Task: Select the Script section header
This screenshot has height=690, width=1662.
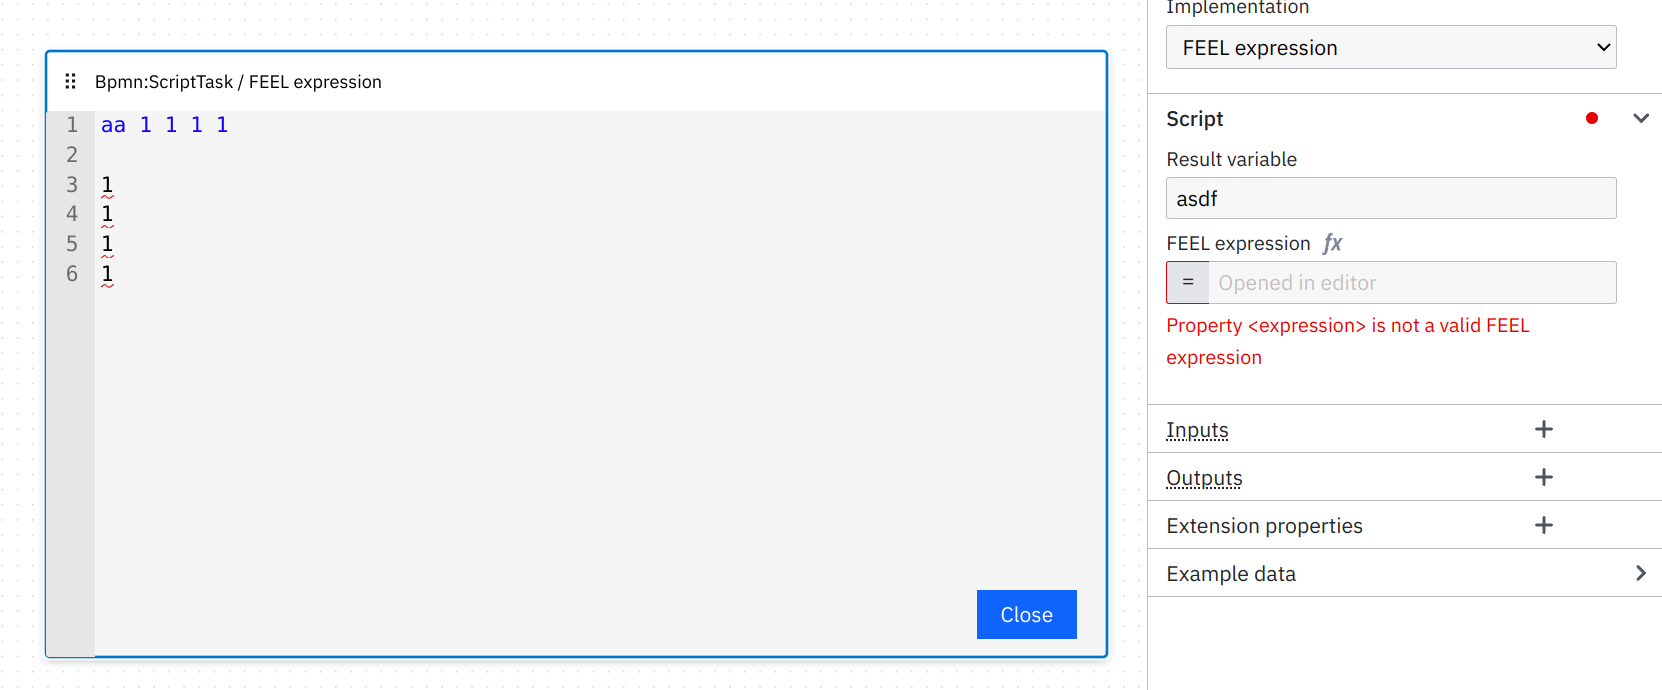Action: point(1194,118)
